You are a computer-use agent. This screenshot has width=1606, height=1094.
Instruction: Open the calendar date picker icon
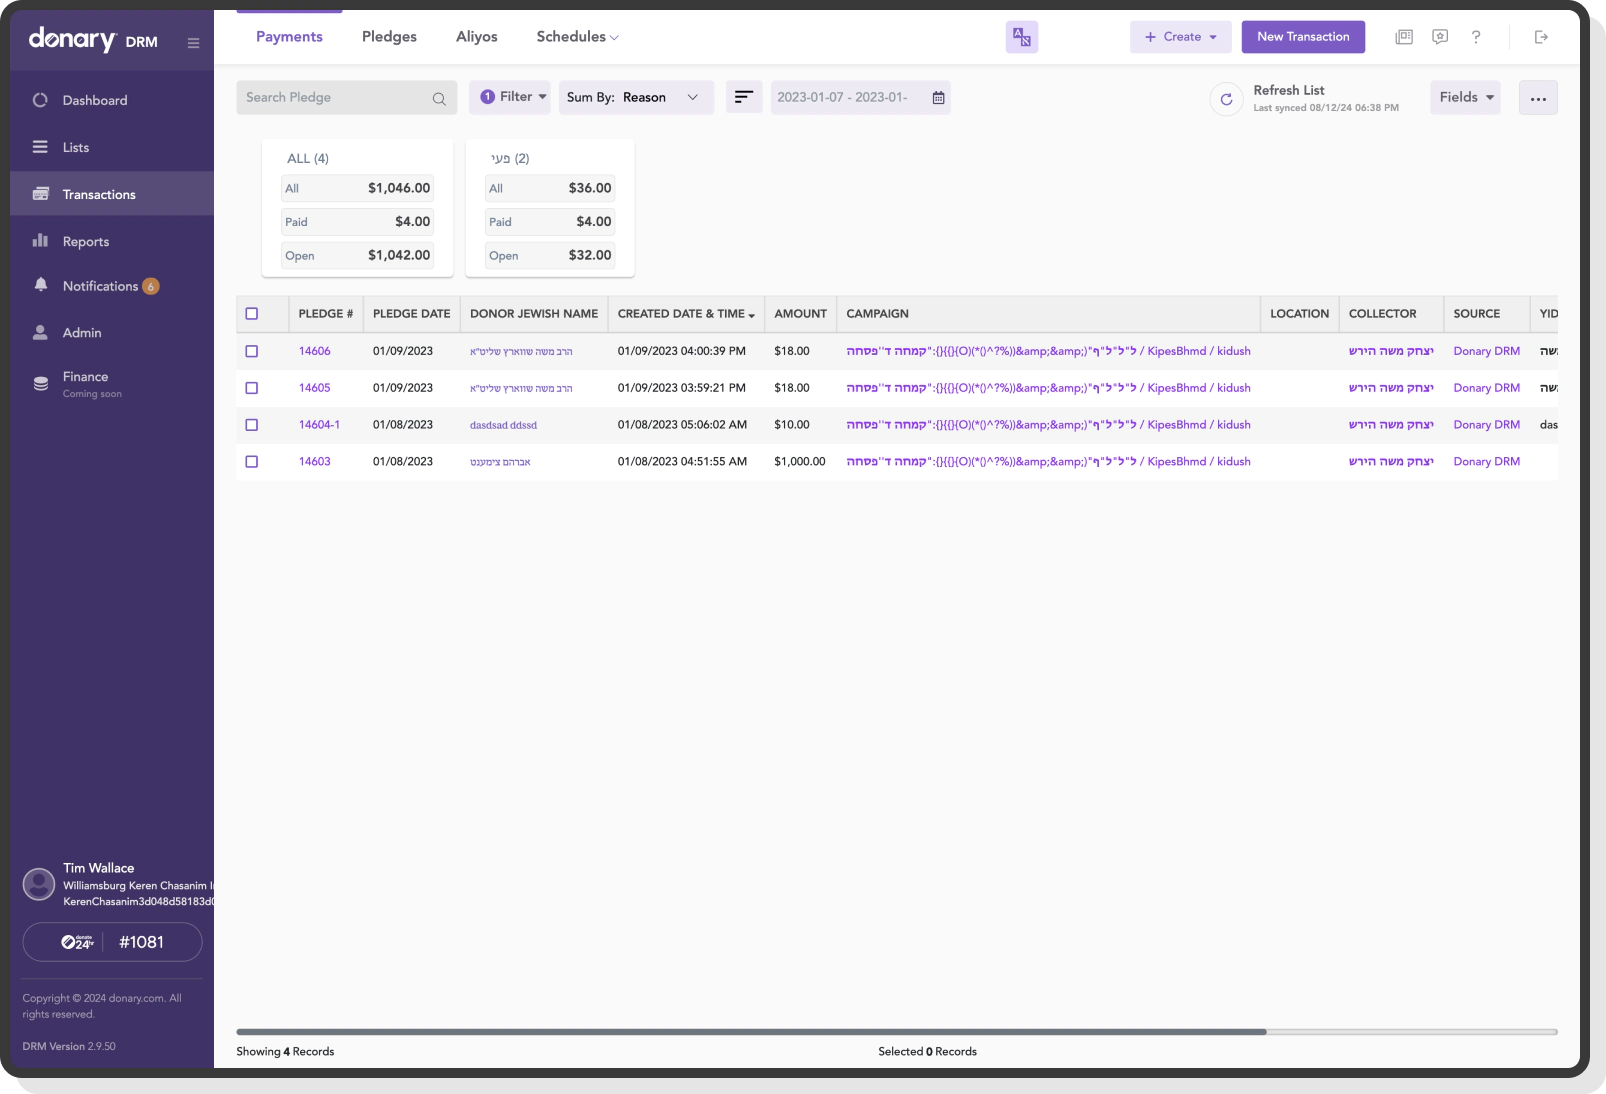(x=937, y=97)
